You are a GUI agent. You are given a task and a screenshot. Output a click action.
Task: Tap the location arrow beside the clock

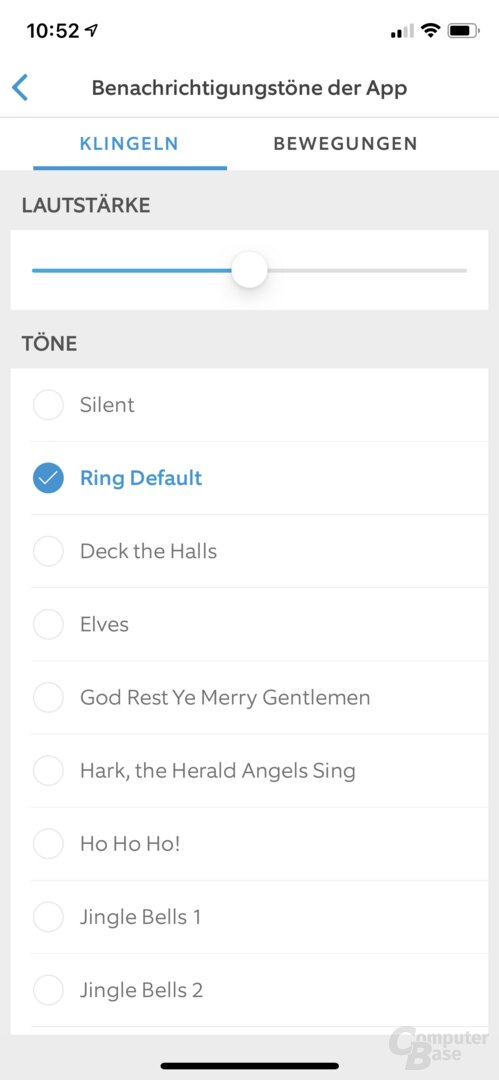coord(92,30)
